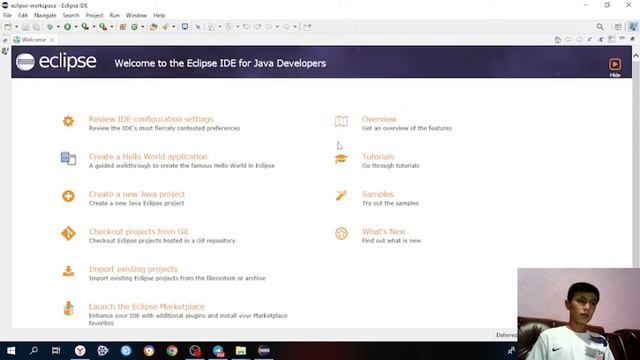Click the Coverage run toolbar icon
Screen dimensions: 640x360
[85, 27]
